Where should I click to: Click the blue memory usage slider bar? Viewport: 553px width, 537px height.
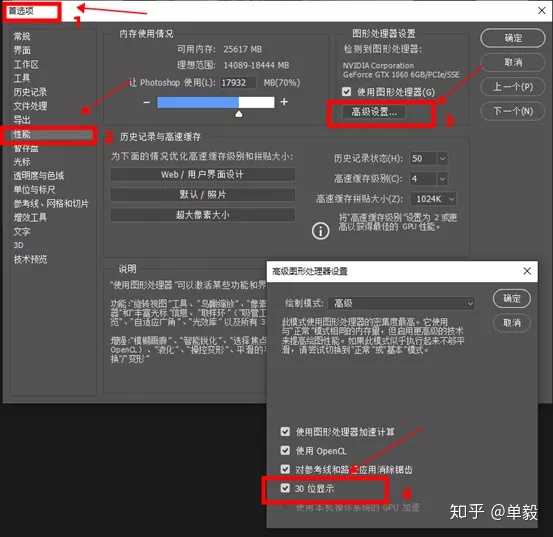coord(215,102)
